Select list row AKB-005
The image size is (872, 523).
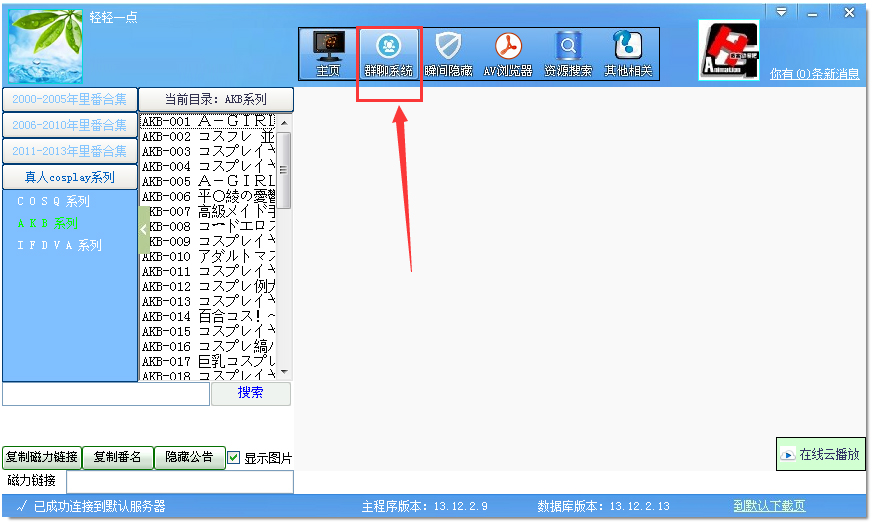pos(208,181)
